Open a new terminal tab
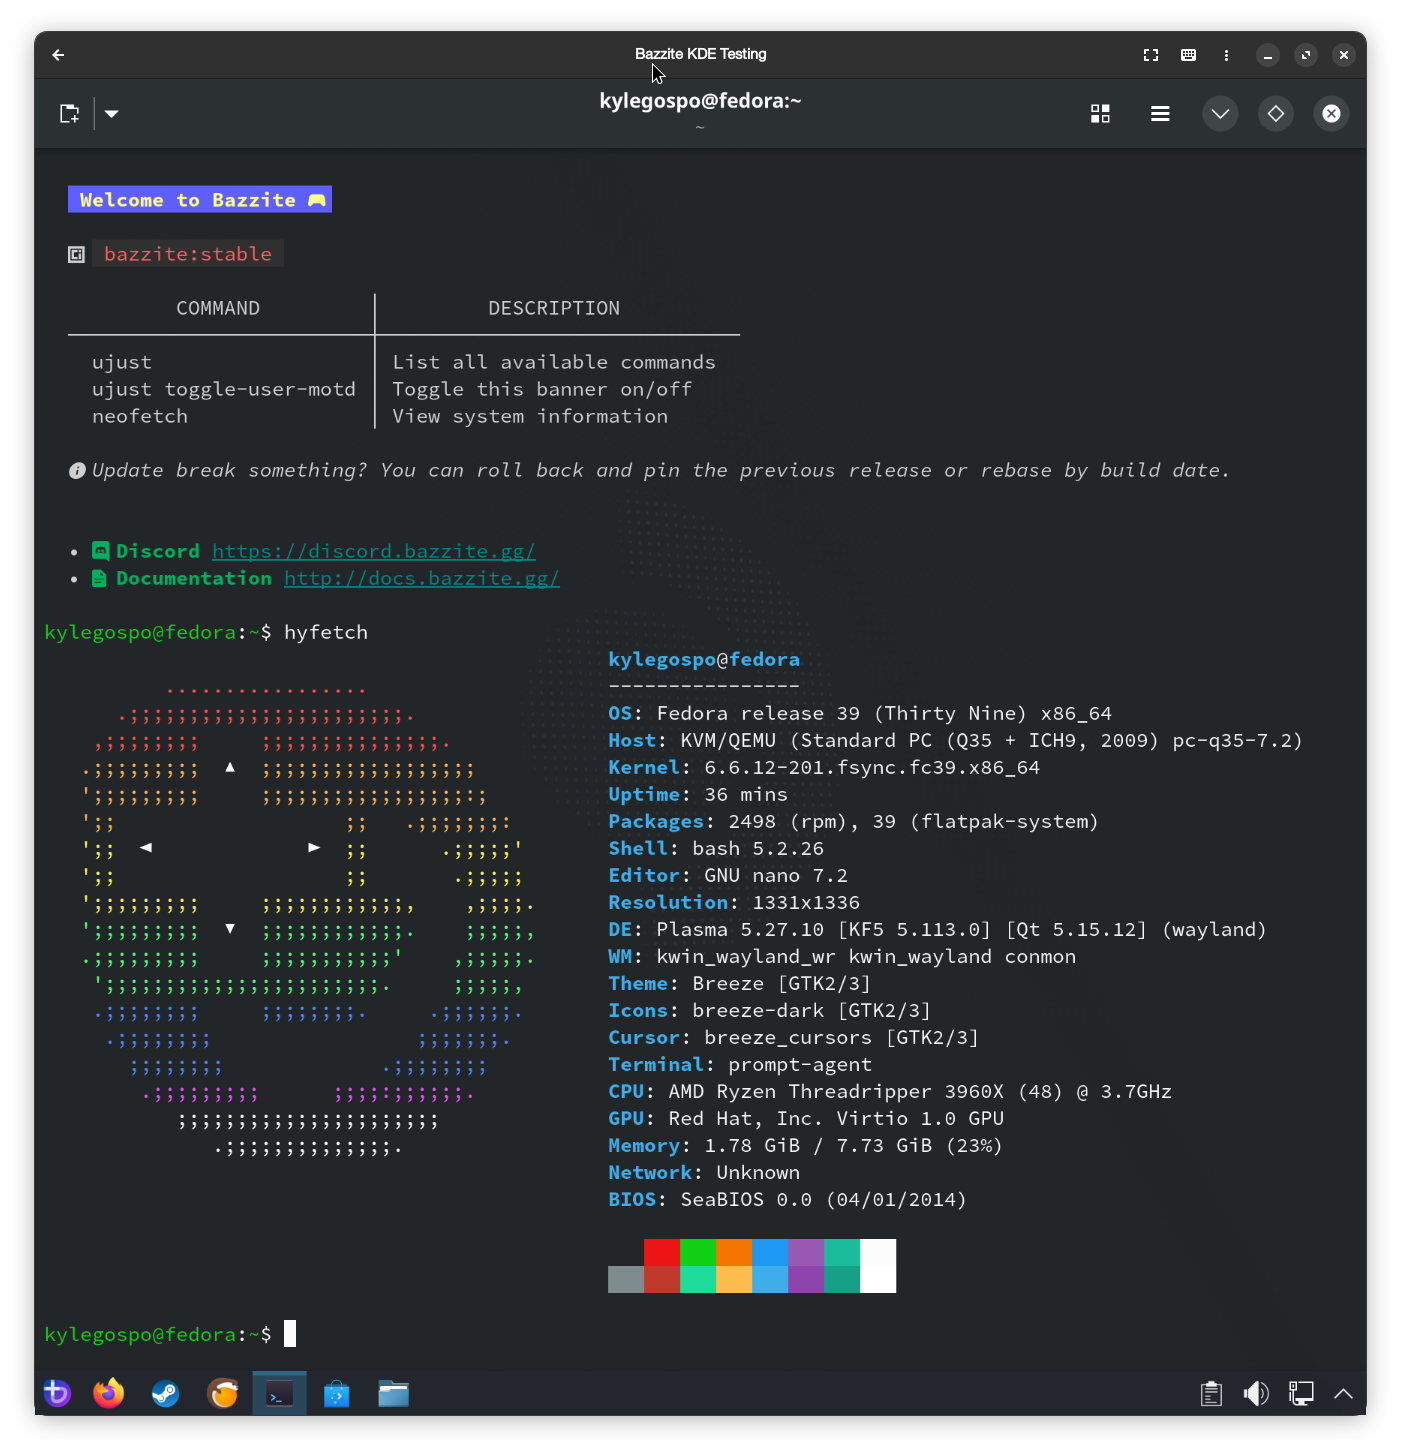 tap(69, 114)
